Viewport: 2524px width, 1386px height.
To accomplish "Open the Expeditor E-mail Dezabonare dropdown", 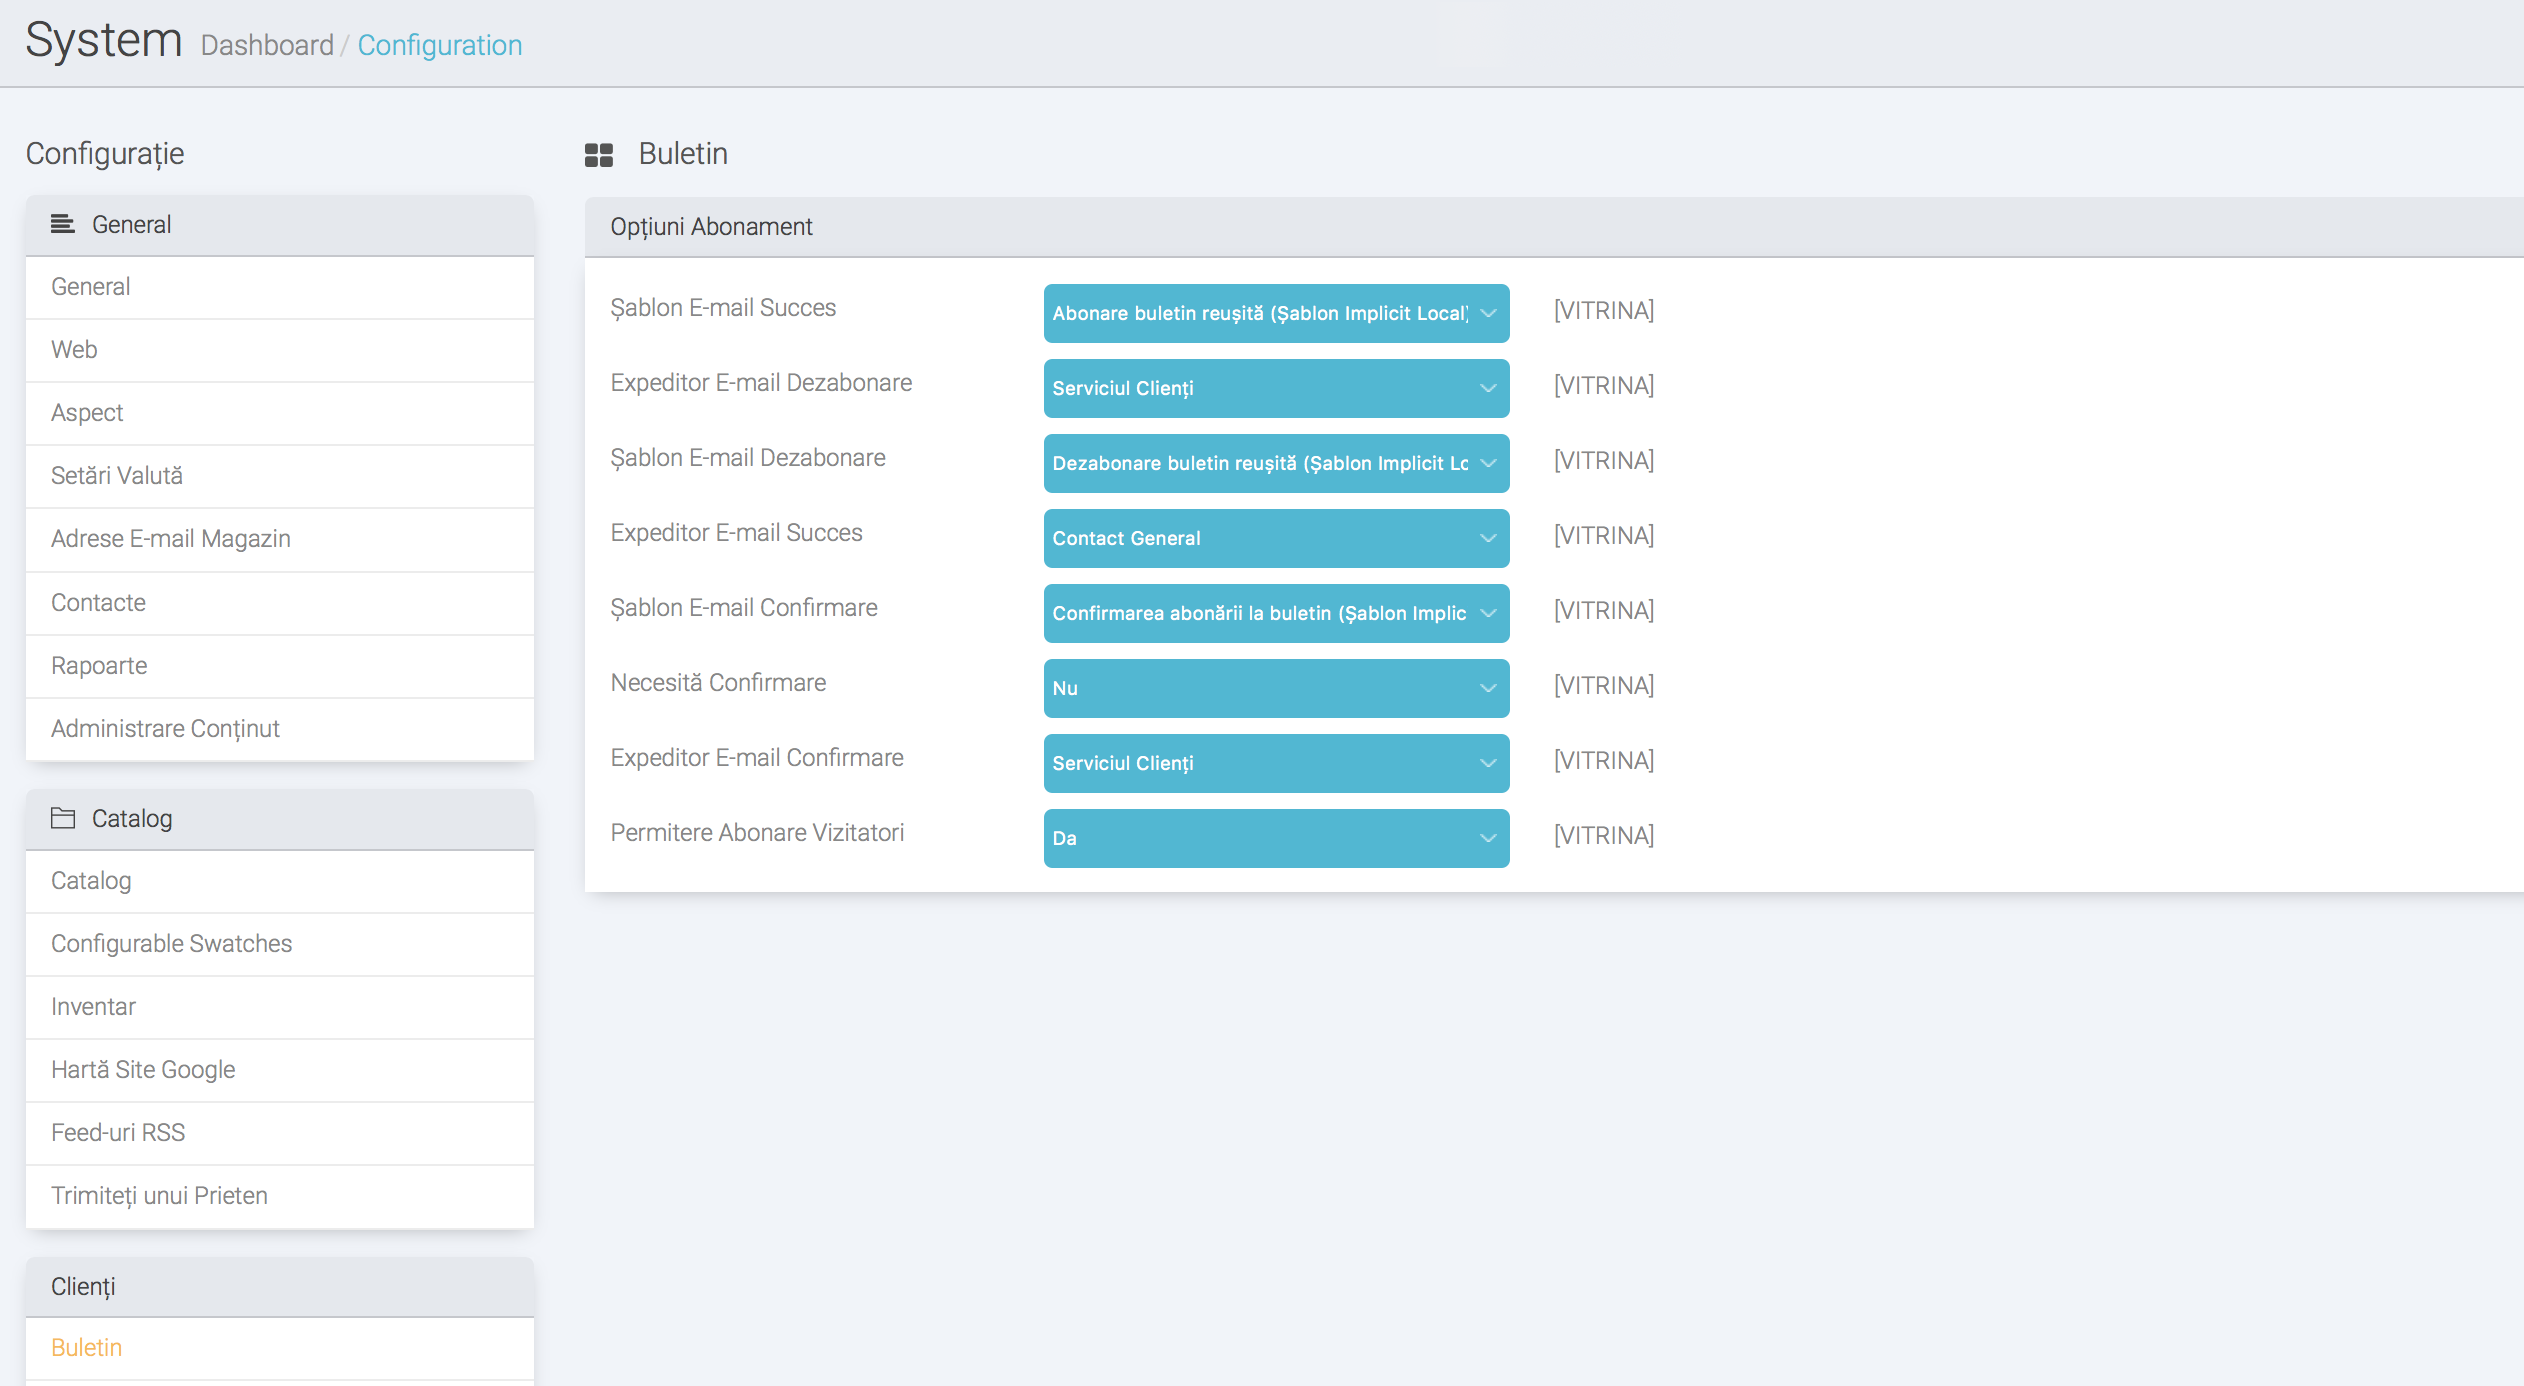I will 1276,388.
